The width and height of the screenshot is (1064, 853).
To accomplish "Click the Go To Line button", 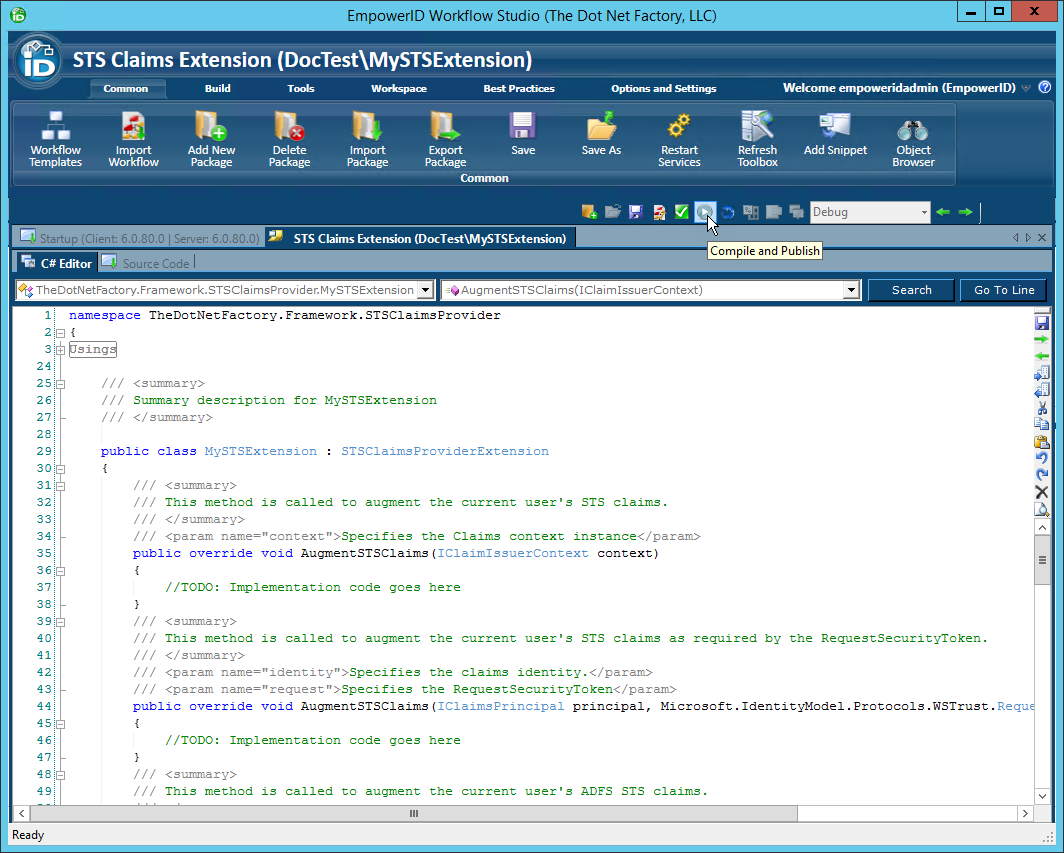I will click(x=1003, y=289).
